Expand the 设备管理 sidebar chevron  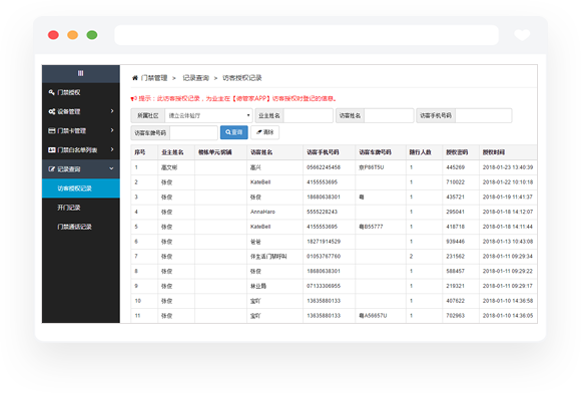tap(112, 111)
